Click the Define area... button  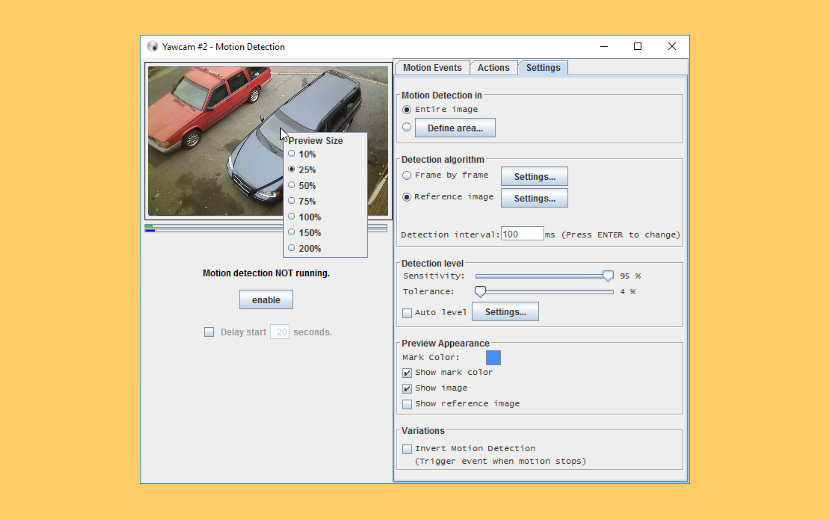point(455,128)
